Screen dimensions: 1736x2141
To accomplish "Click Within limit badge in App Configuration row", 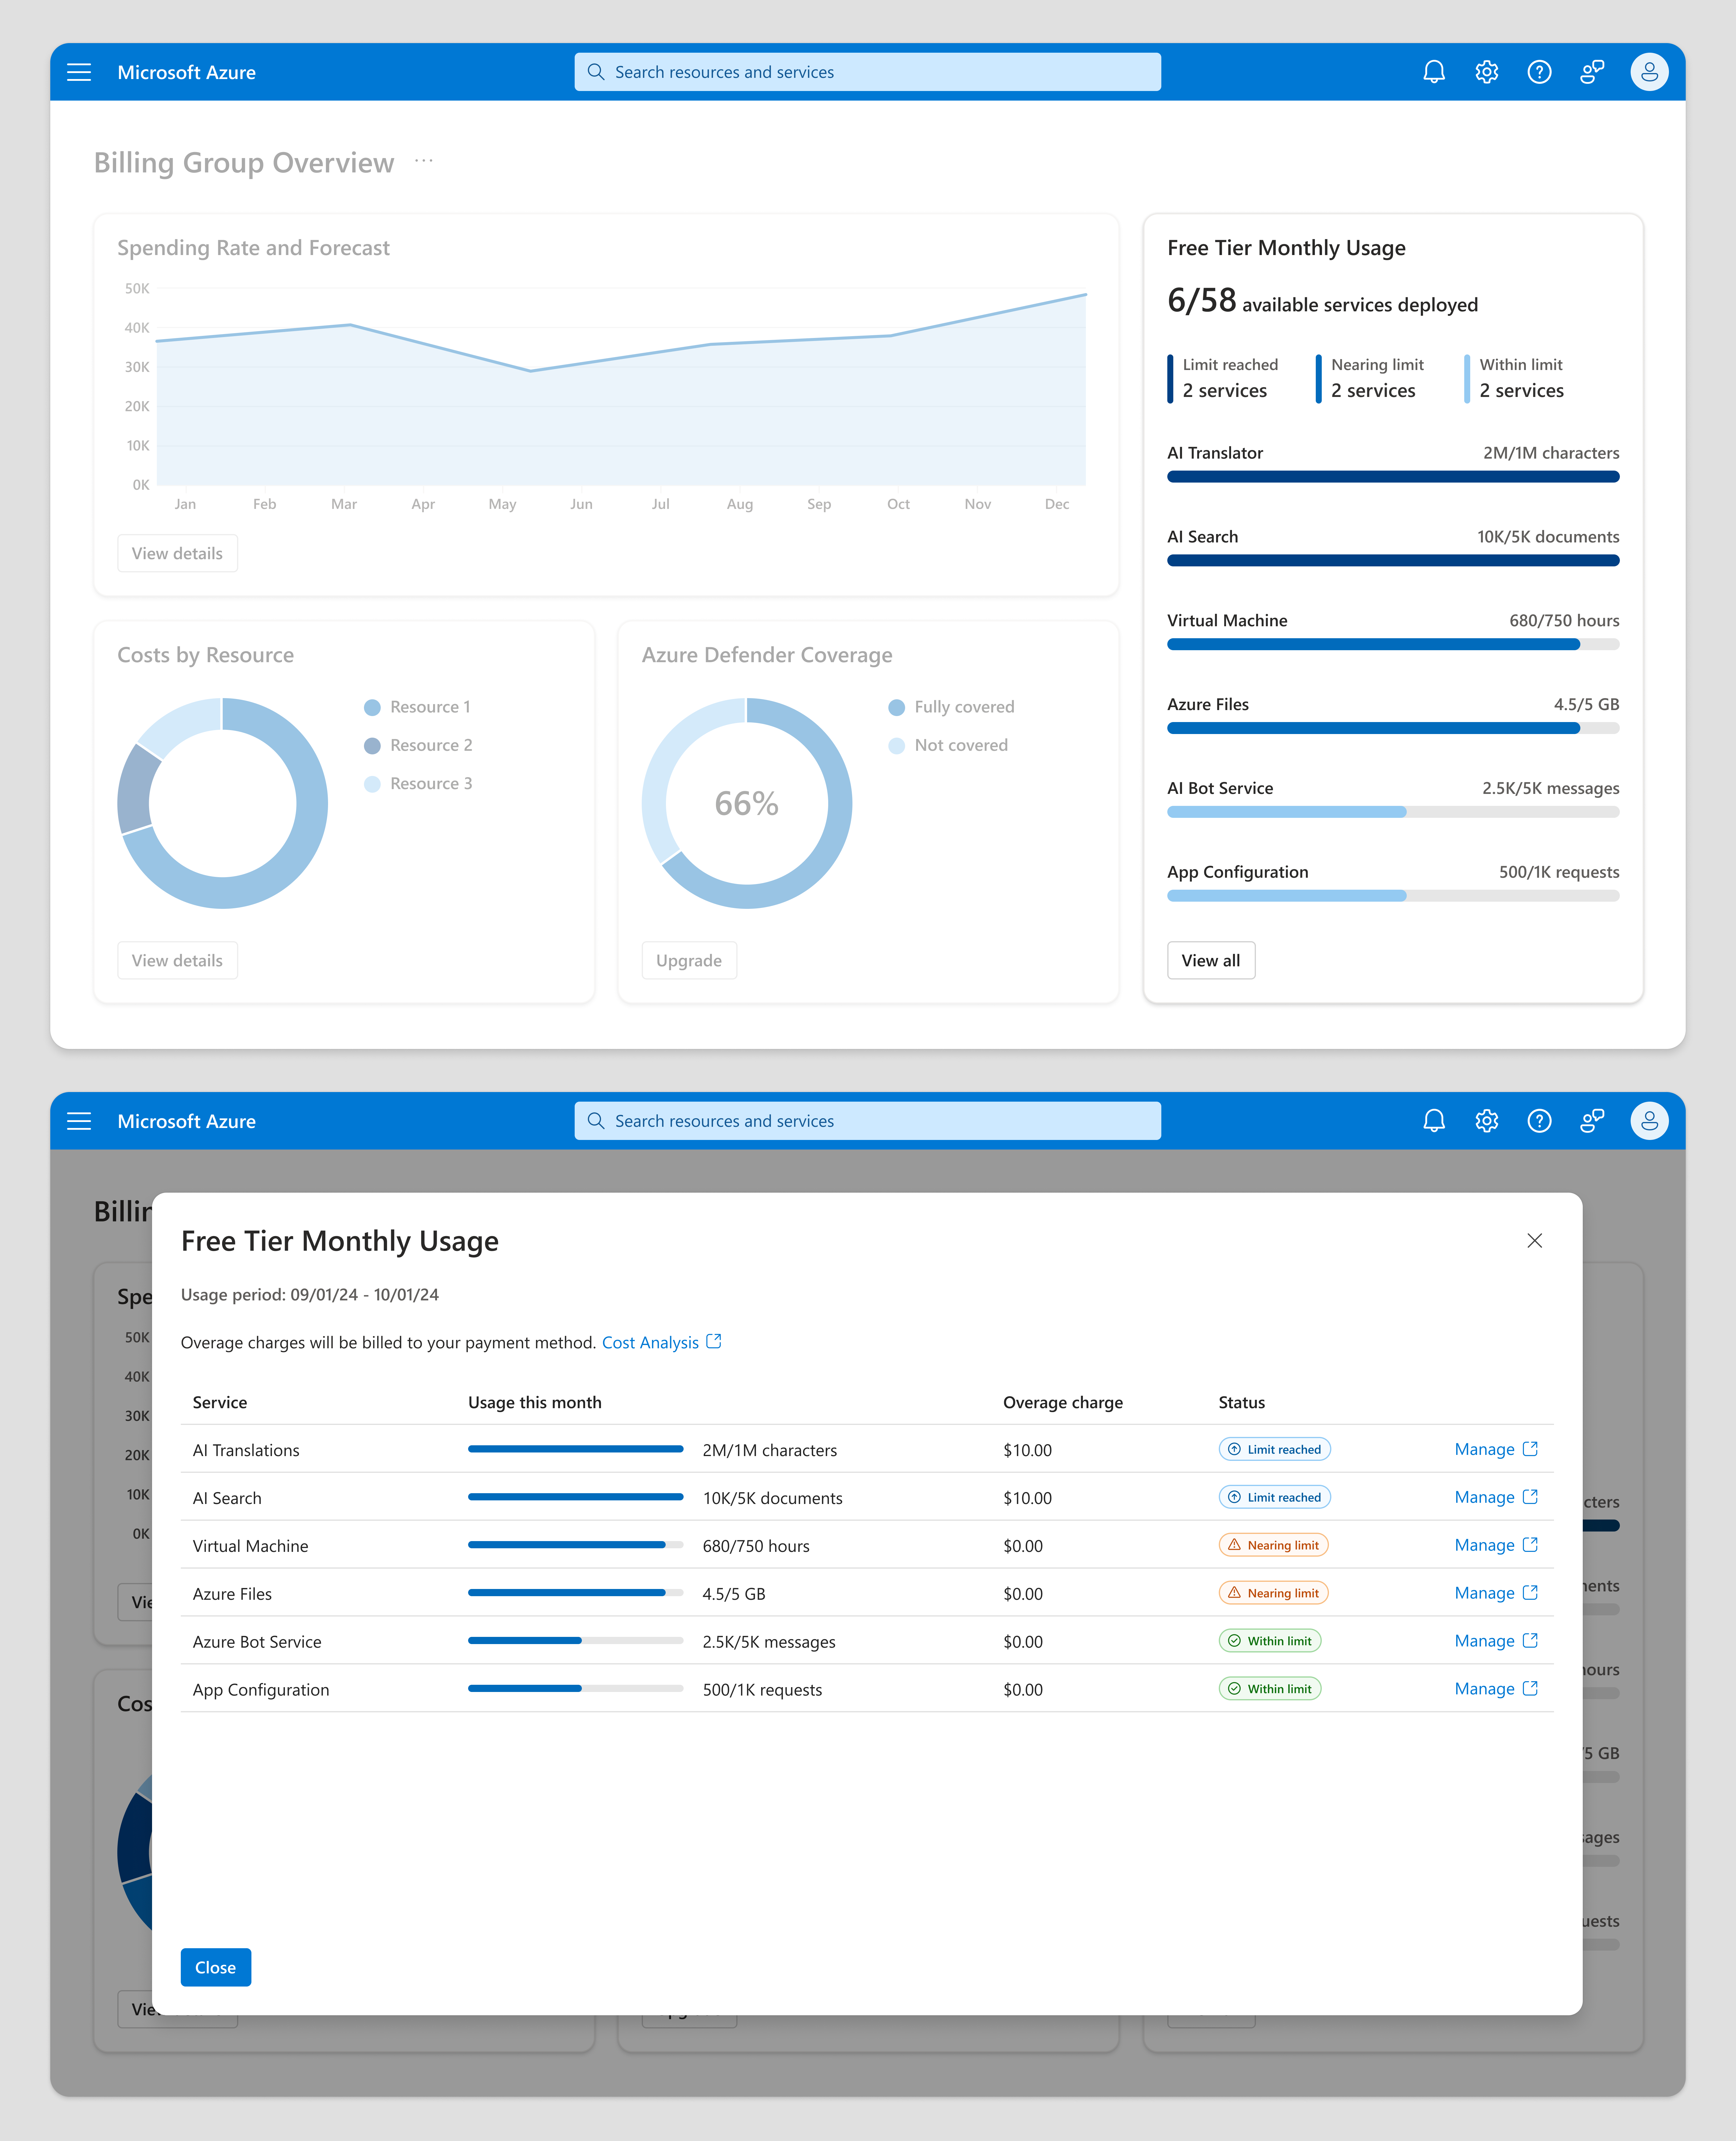I will pos(1270,1689).
